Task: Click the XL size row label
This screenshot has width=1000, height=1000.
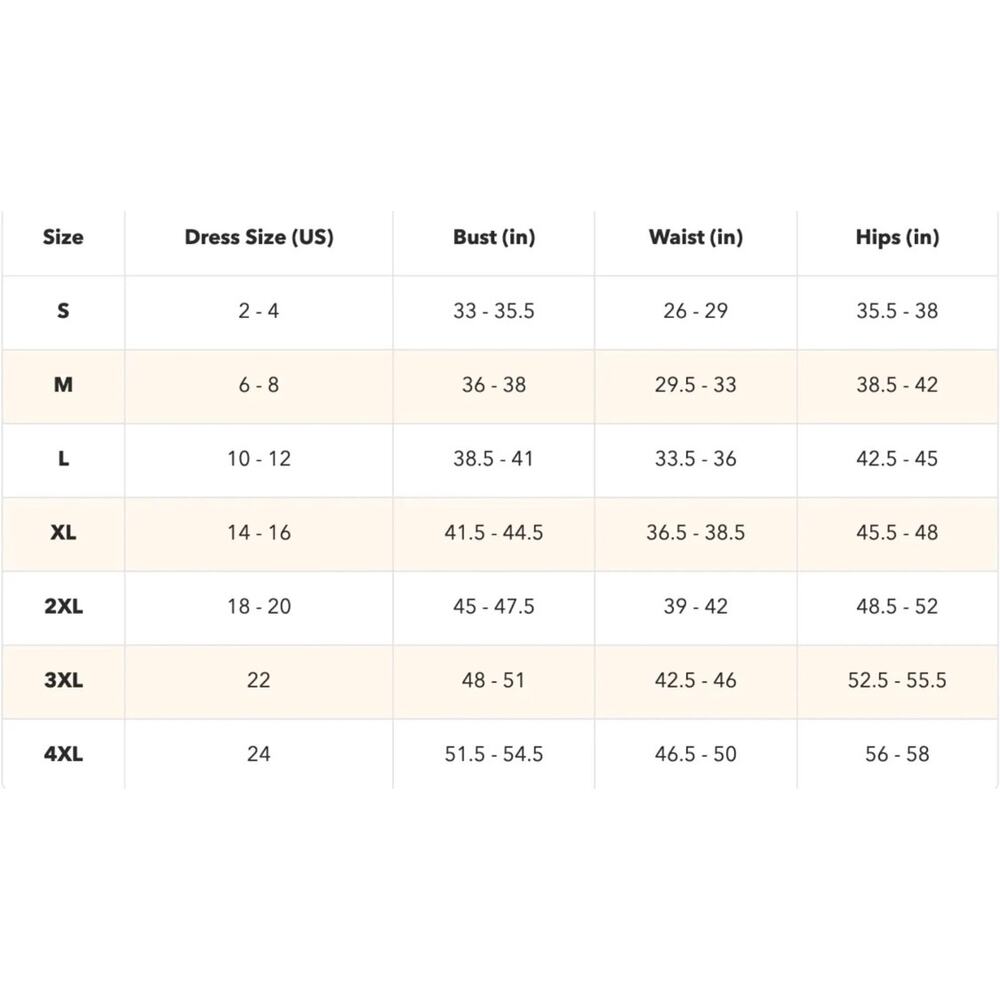Action: pyautogui.click(x=63, y=533)
